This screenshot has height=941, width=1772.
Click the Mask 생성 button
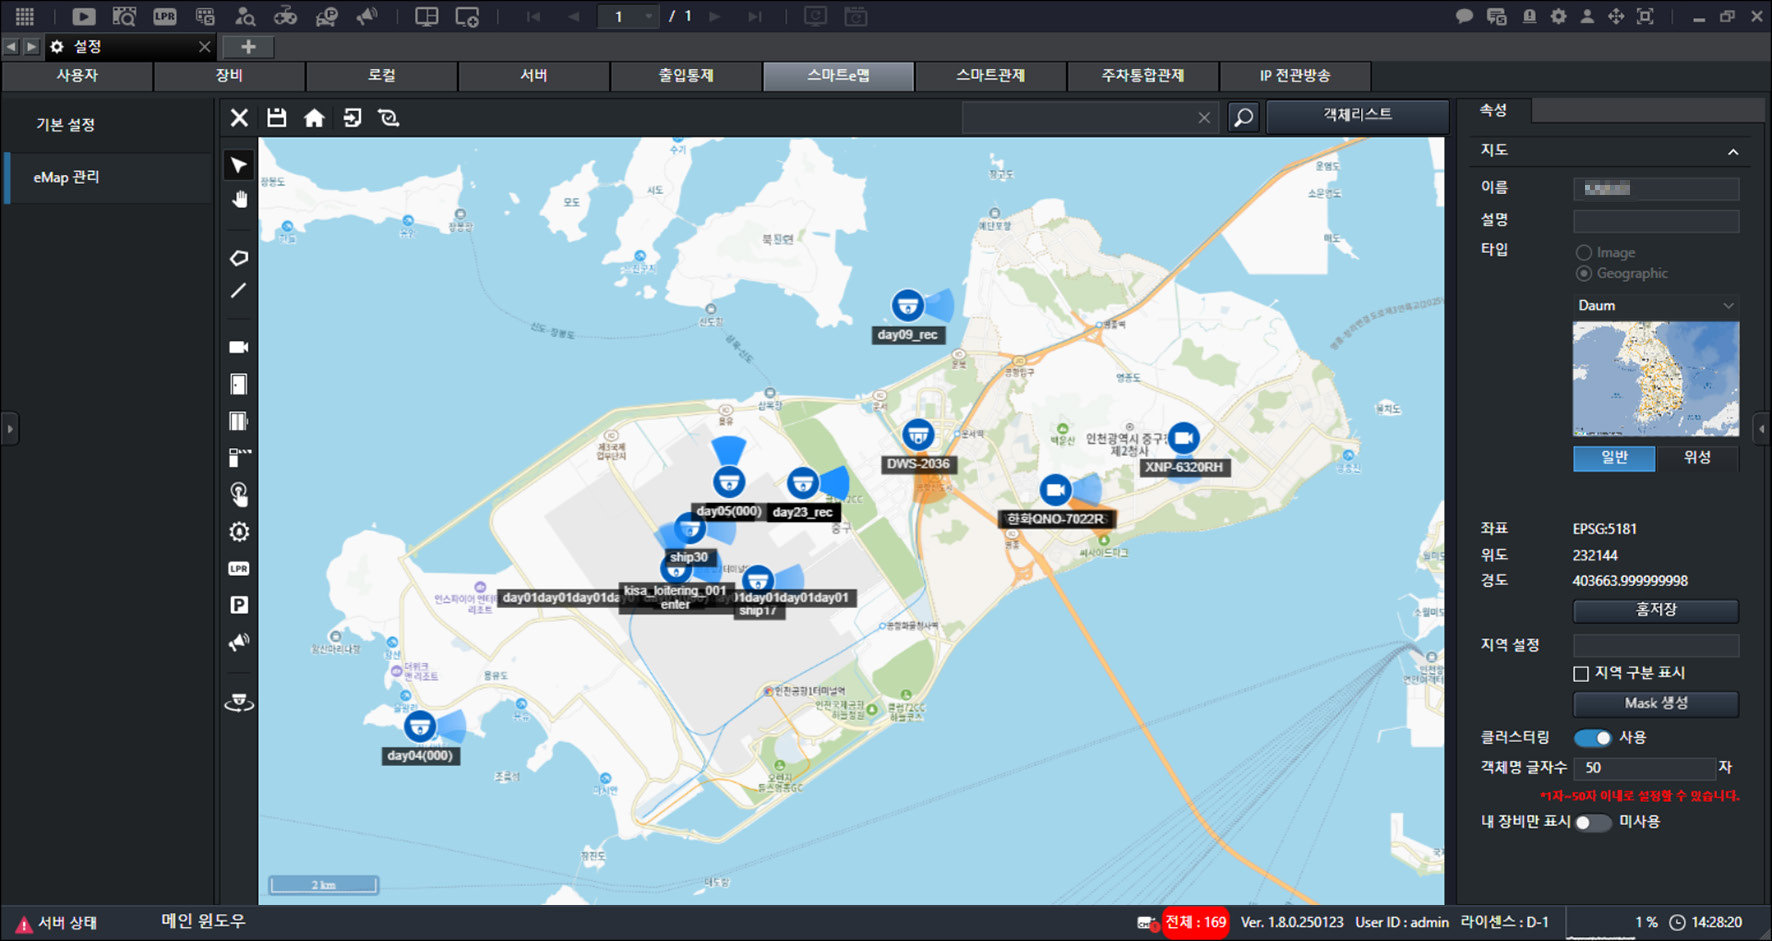click(1656, 704)
